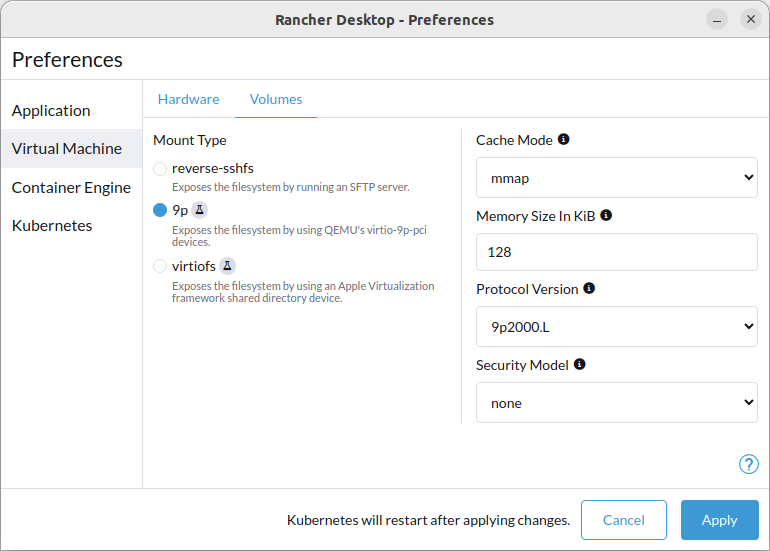The image size is (770, 551).
Task: Expand the Protocol Version dropdown 9p2000.L
Action: tap(617, 327)
